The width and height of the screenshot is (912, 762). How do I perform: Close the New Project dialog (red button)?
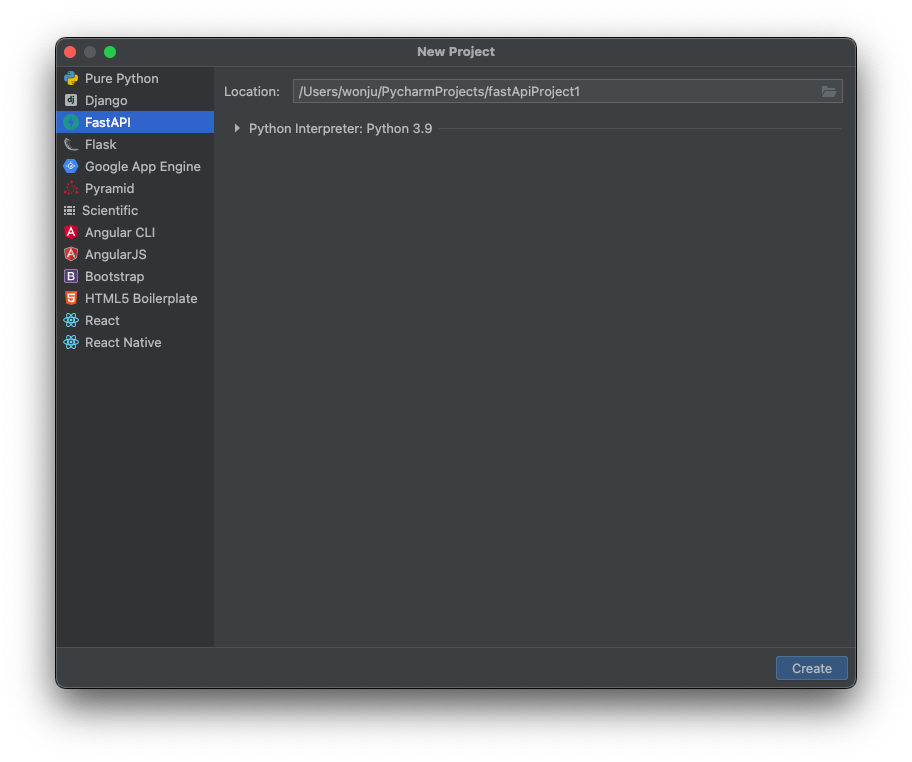point(70,52)
